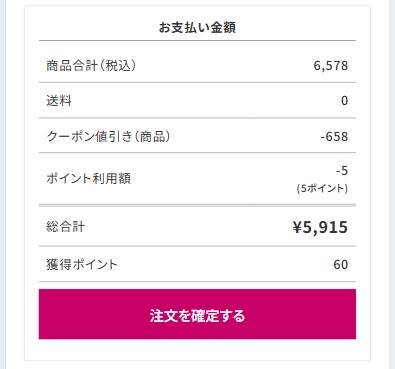Click the (5ポイント) note text
This screenshot has width=395, height=369.
322,188
